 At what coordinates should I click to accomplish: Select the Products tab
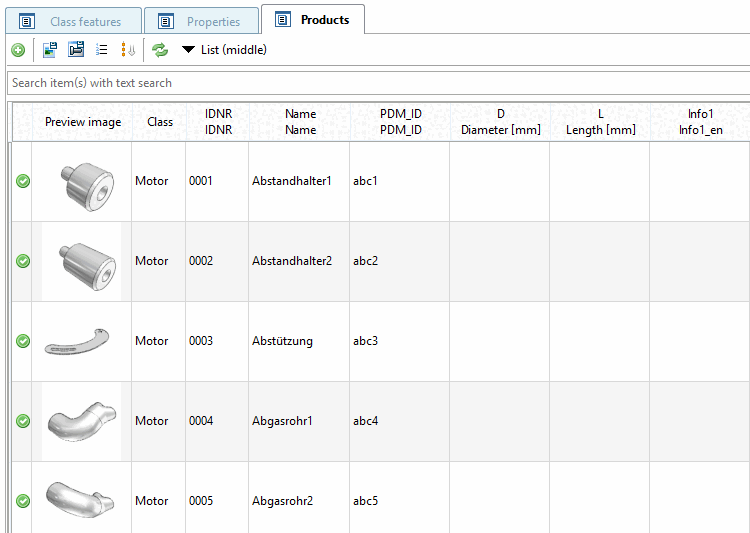click(x=313, y=20)
